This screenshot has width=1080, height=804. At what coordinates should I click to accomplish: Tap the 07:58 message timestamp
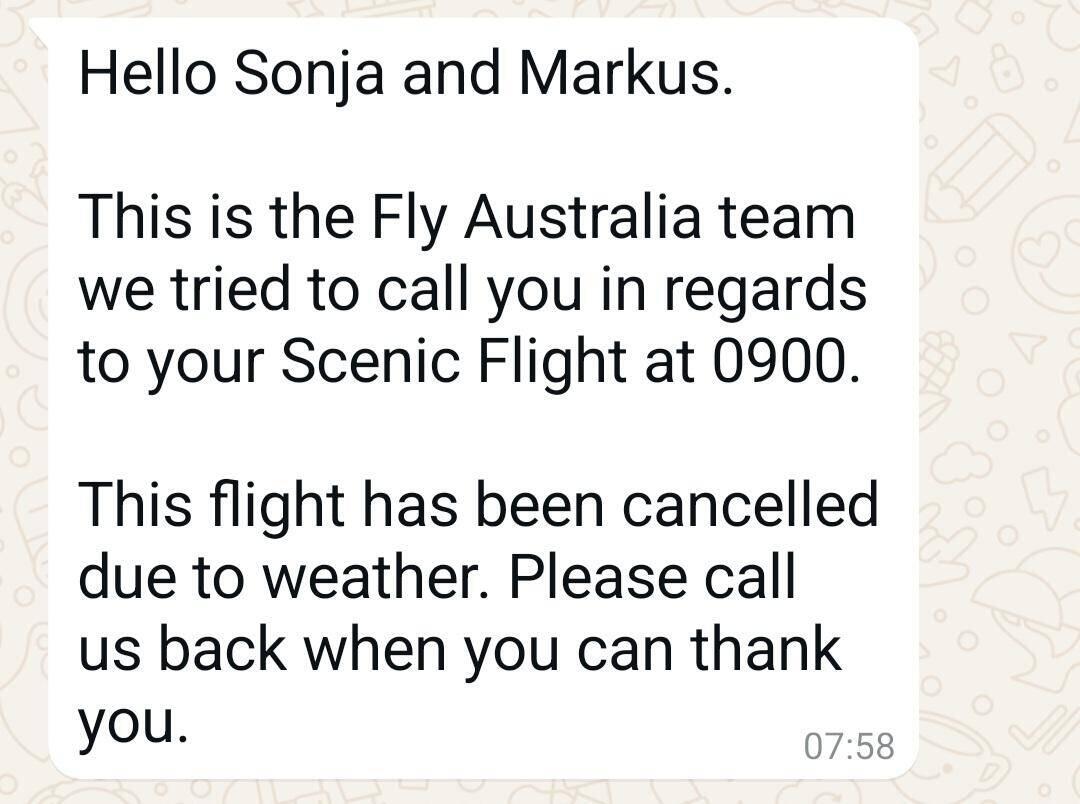[x=849, y=746]
